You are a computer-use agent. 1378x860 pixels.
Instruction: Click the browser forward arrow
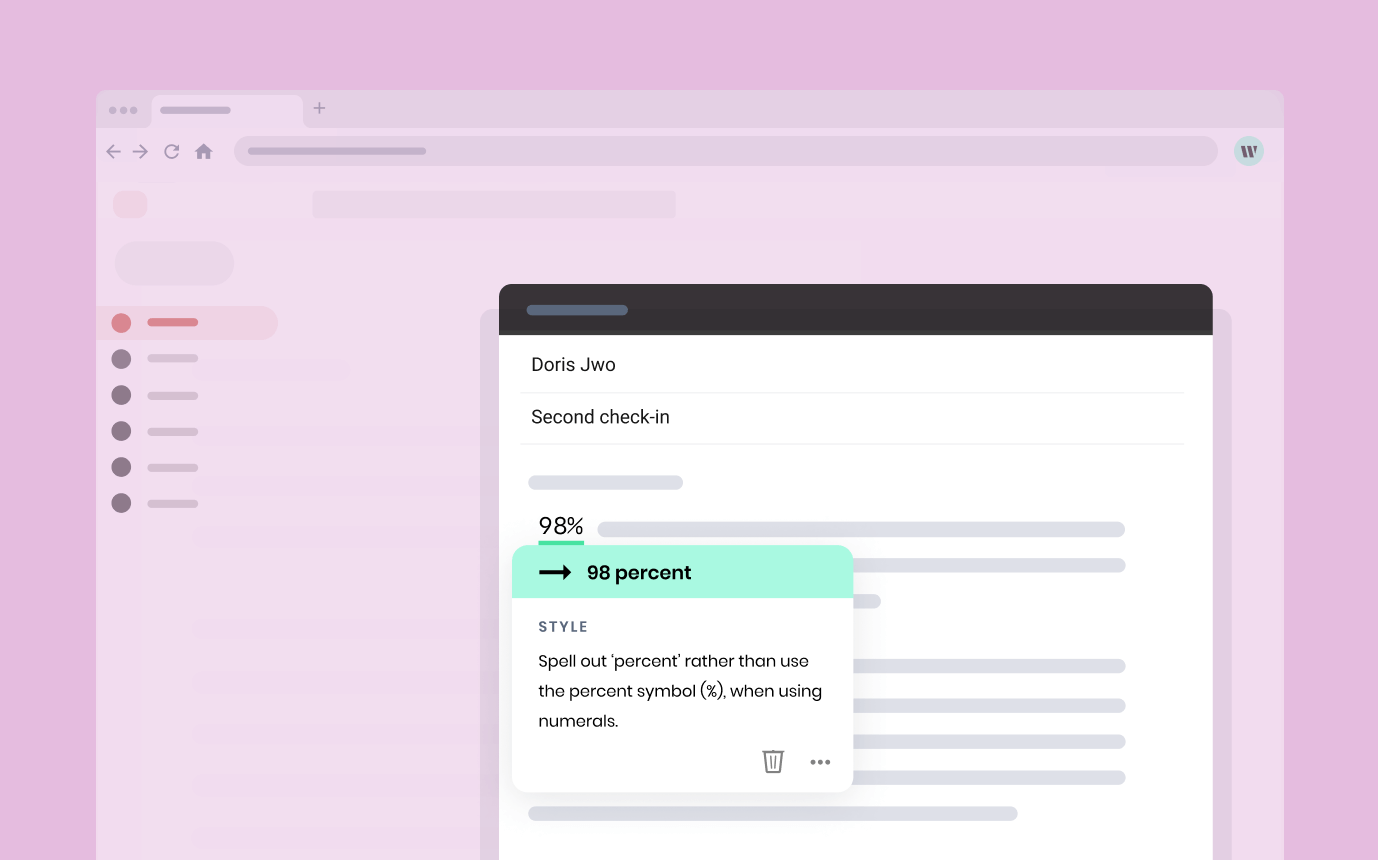click(141, 151)
